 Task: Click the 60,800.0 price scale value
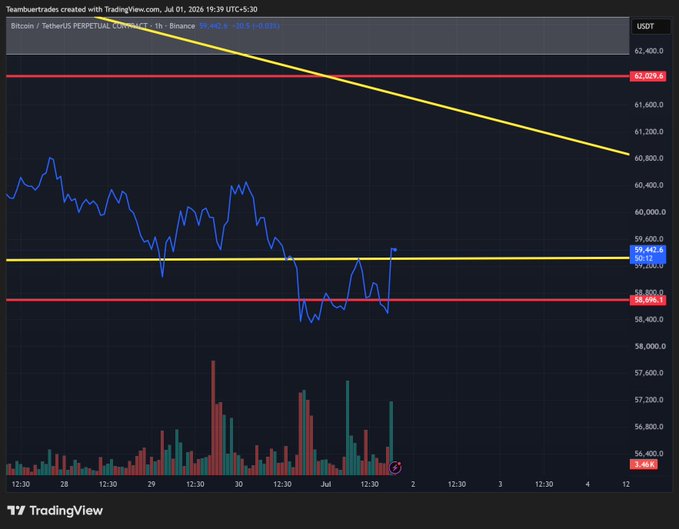click(649, 158)
